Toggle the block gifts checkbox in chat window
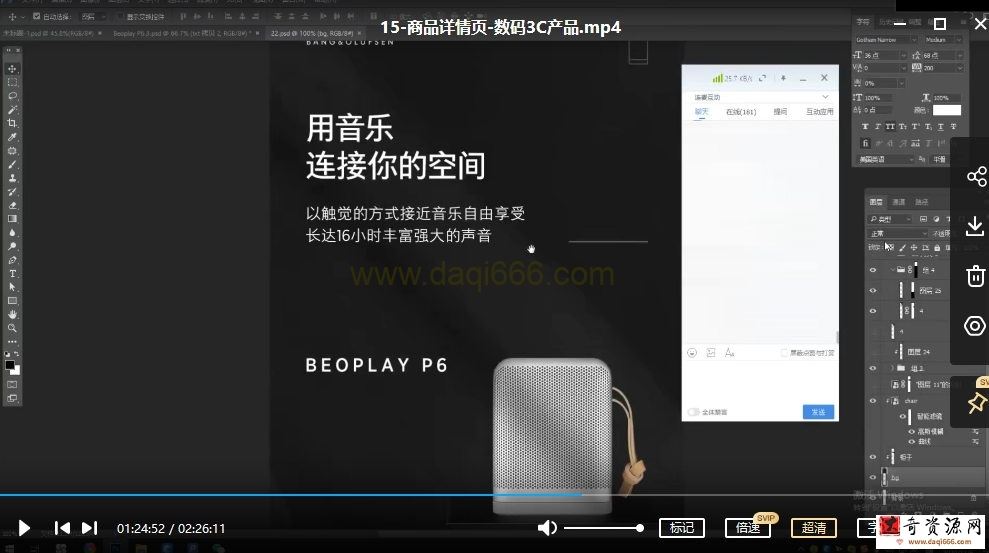 pos(785,352)
